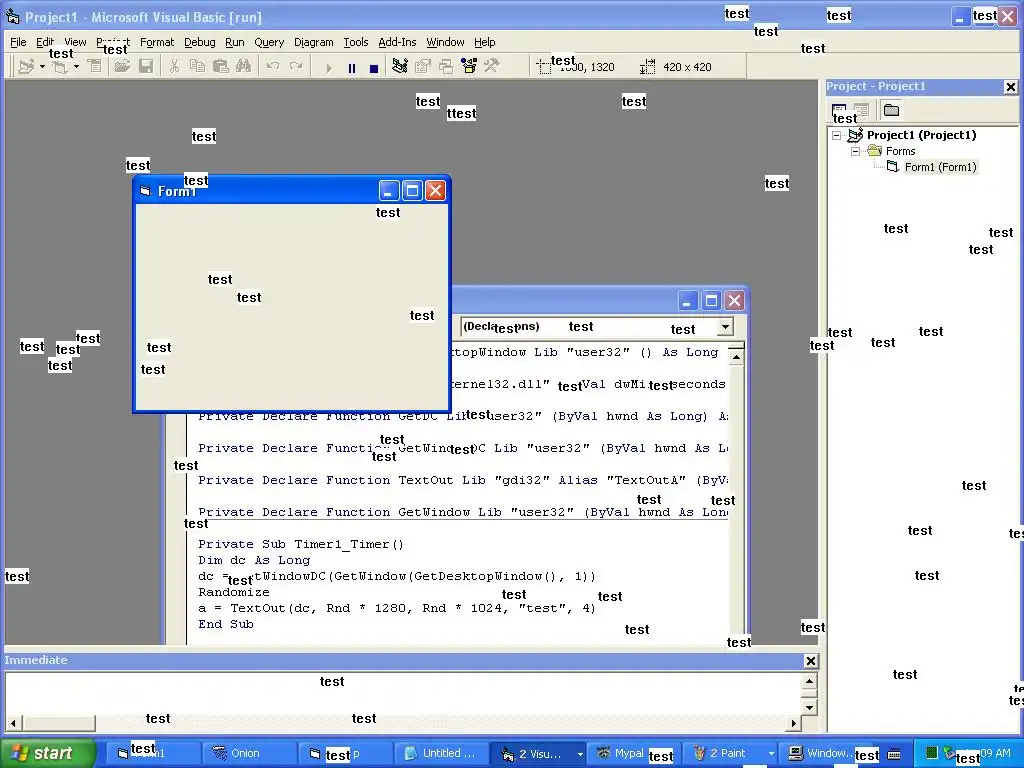The image size is (1024, 768).
Task: Click the Find binoculars icon
Action: 244,66
